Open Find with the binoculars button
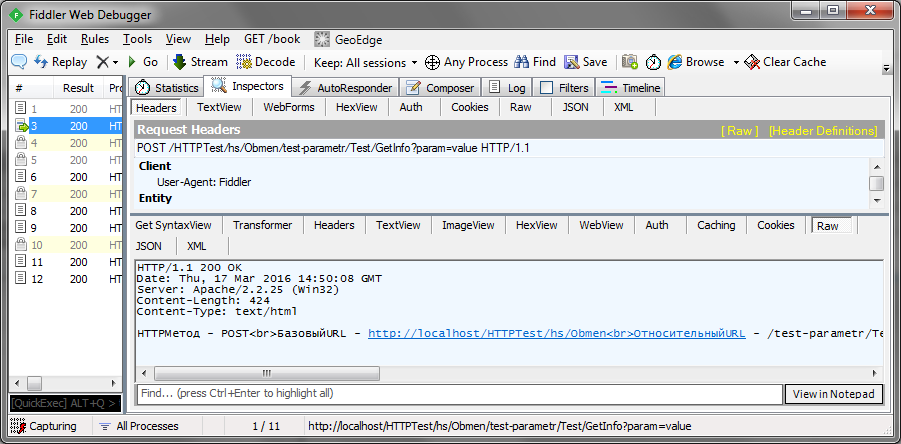The height and width of the screenshot is (444, 901). click(535, 62)
